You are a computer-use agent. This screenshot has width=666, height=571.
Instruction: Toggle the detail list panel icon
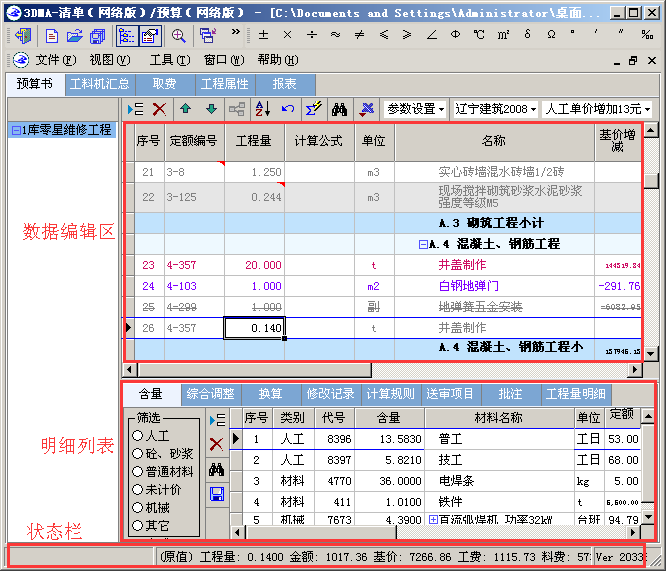click(150, 36)
